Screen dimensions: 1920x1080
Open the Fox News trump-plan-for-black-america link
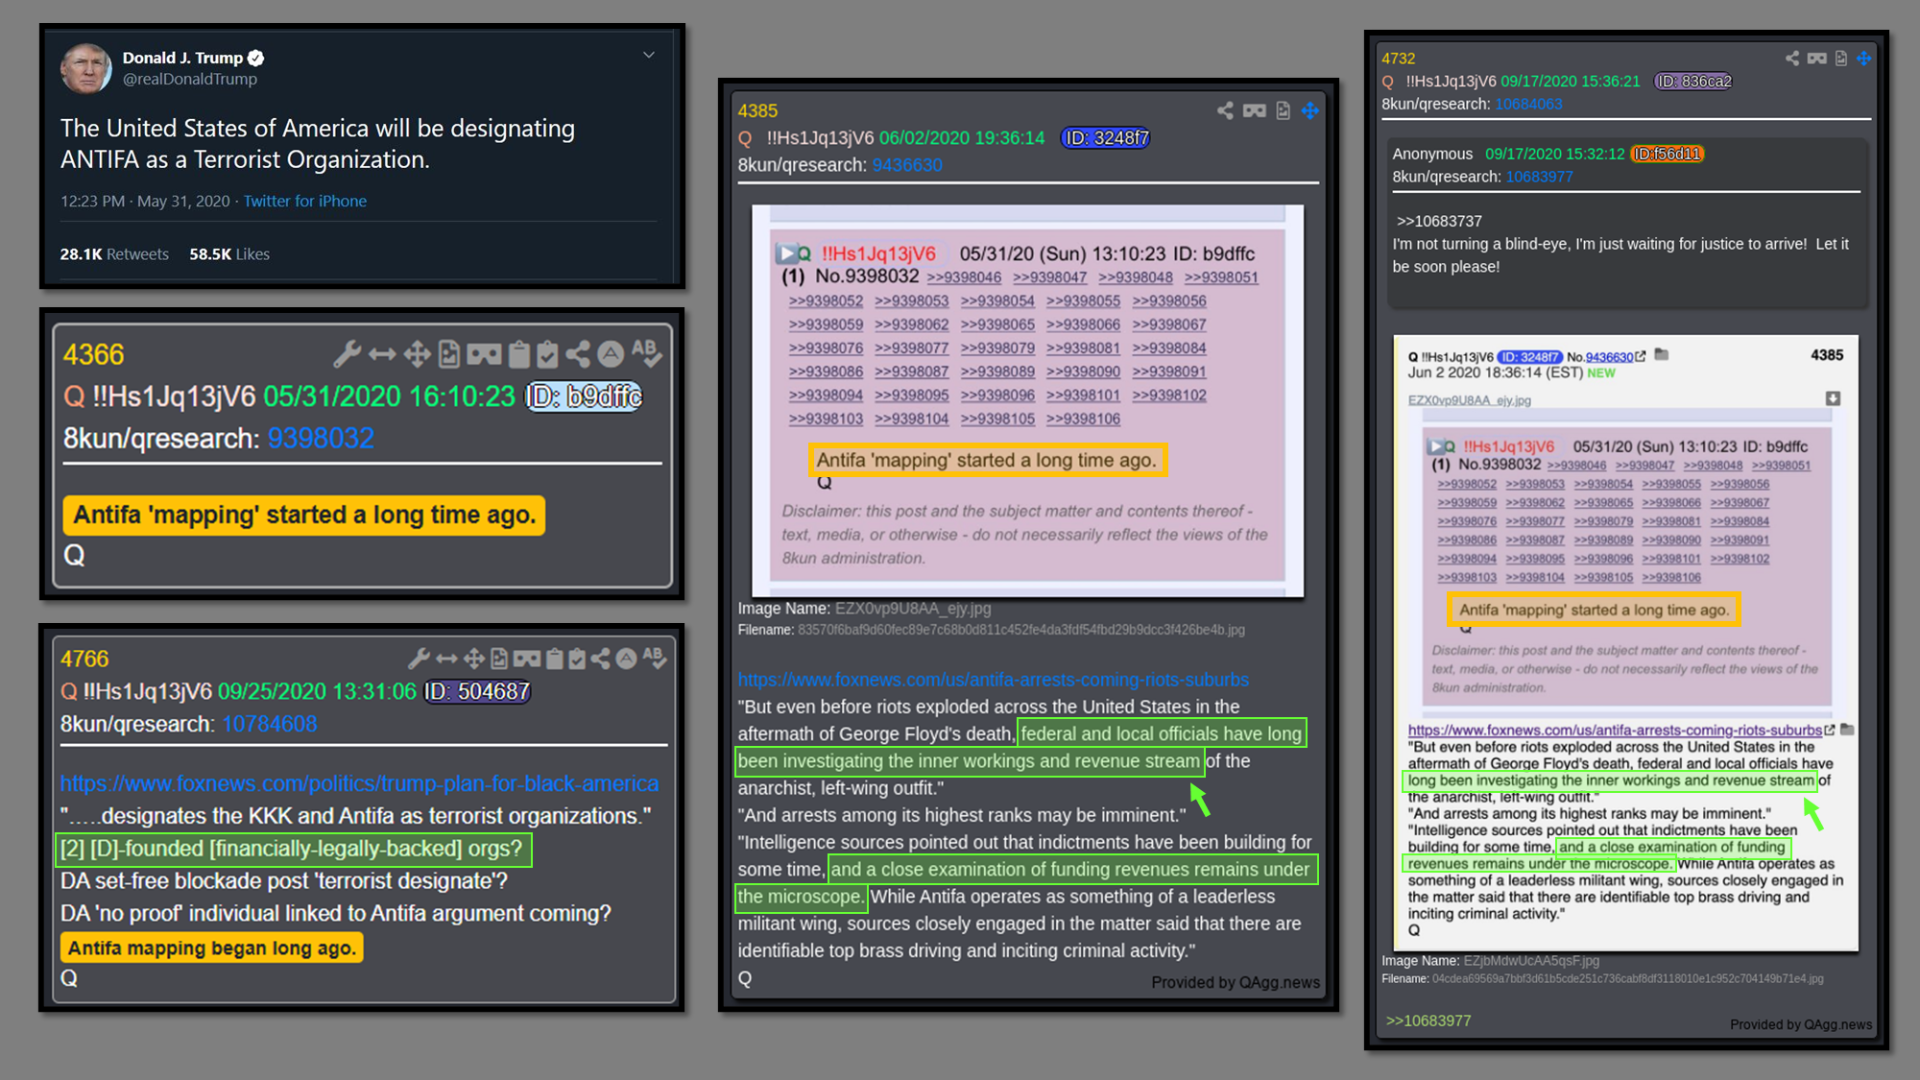coord(359,784)
